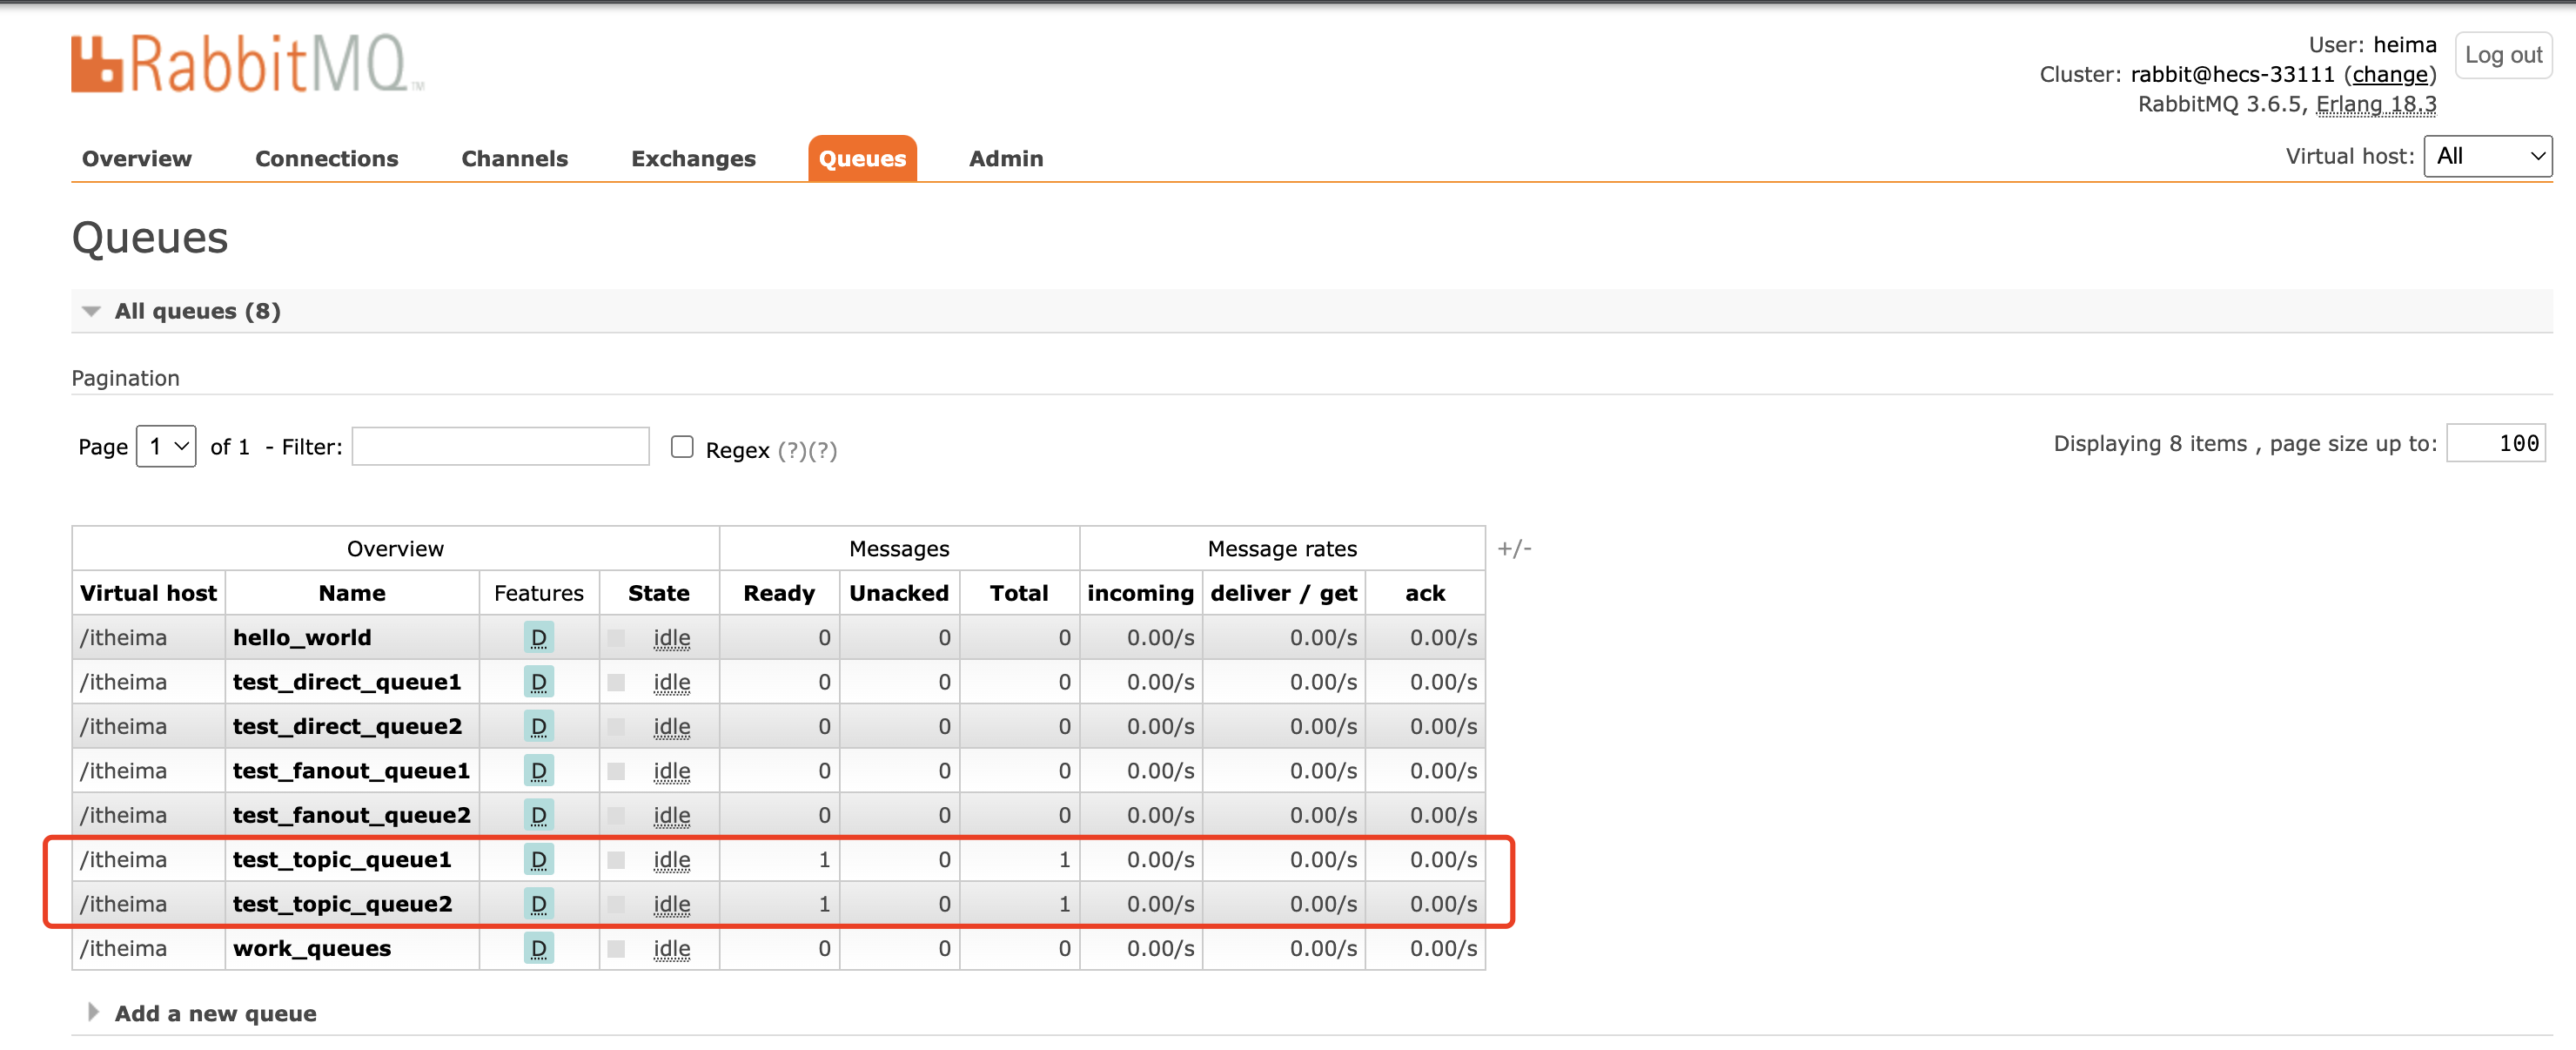Click the +/- column chooser icon

point(1514,548)
